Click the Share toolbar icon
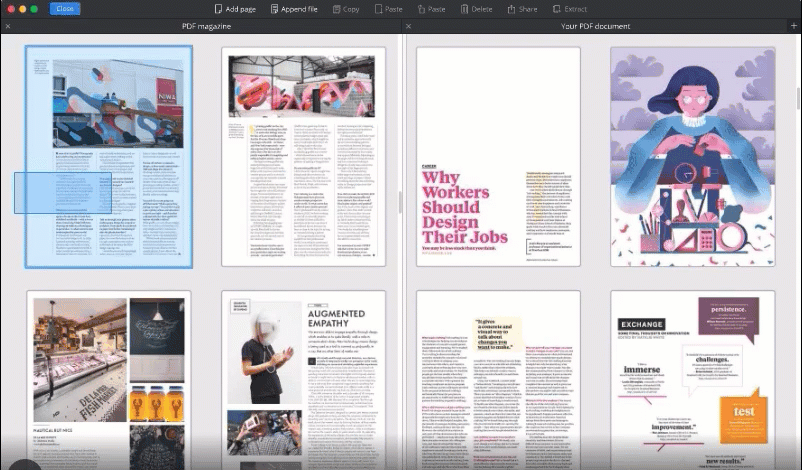The height and width of the screenshot is (470, 802). click(511, 9)
